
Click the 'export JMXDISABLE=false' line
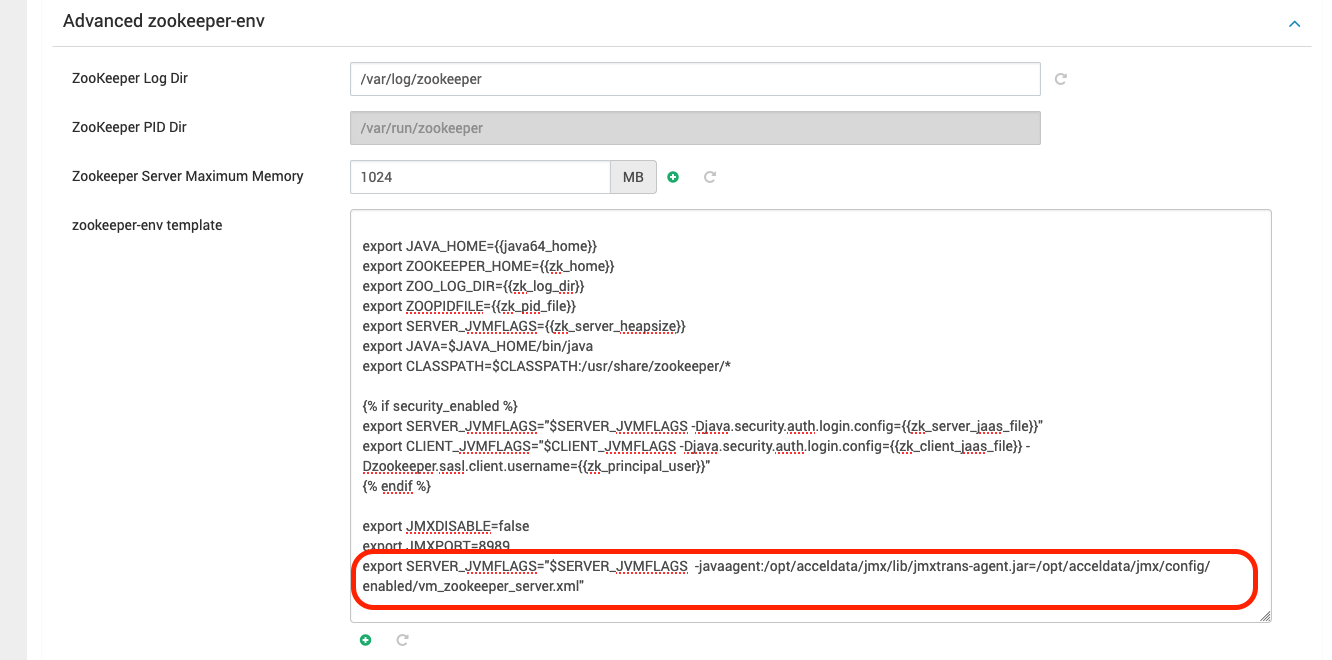(x=446, y=526)
